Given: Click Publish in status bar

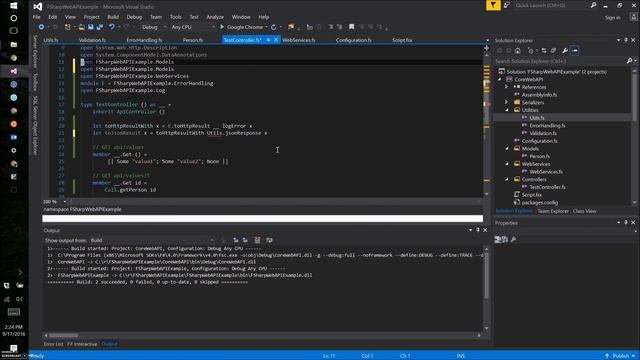Looking at the screenshot, I should [x=620, y=356].
